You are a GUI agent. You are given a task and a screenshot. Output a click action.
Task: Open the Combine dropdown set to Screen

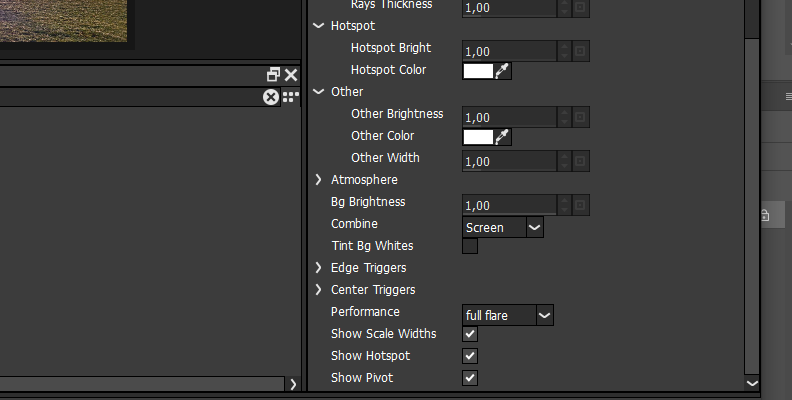[503, 227]
